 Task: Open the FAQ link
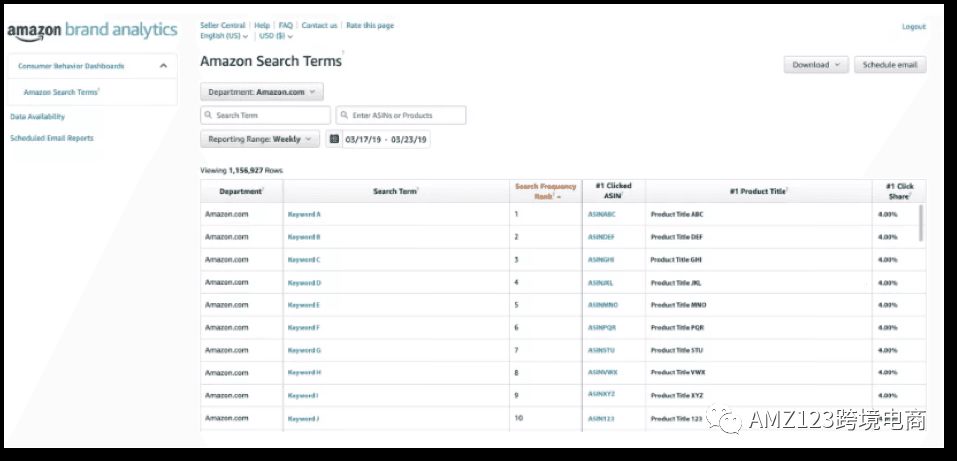pos(286,26)
